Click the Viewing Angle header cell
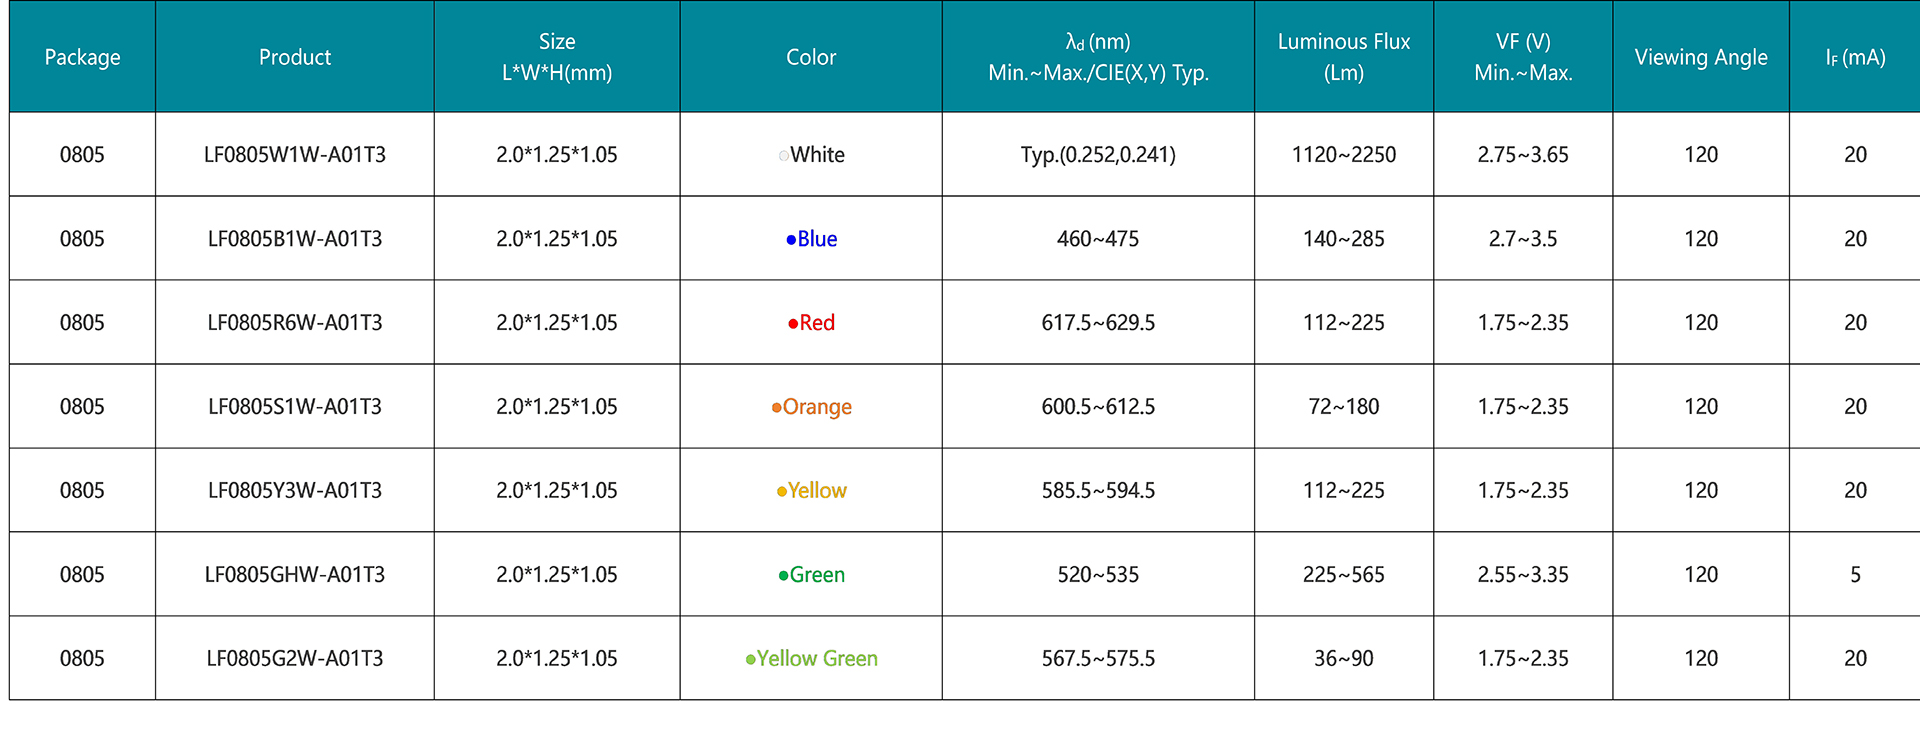The image size is (1920, 732). (1700, 57)
